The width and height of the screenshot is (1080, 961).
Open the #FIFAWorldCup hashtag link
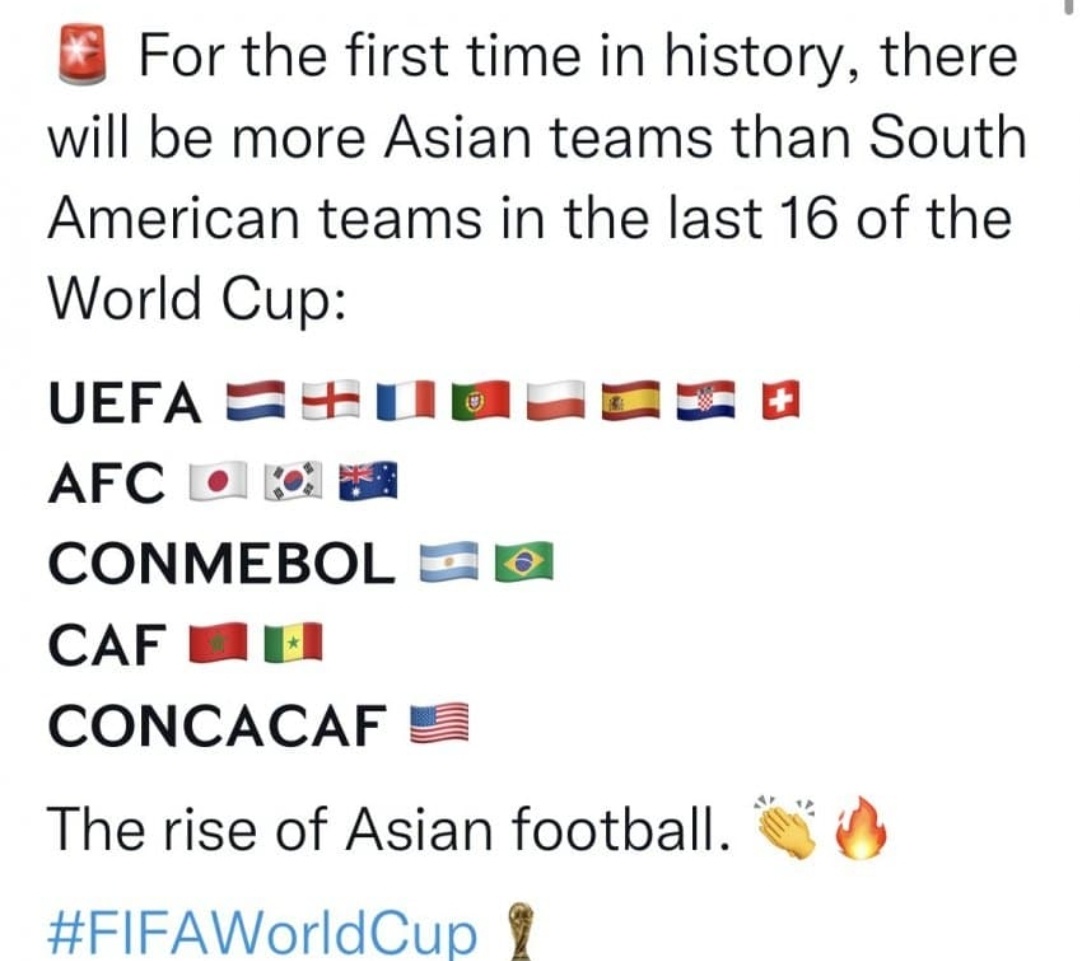262,933
